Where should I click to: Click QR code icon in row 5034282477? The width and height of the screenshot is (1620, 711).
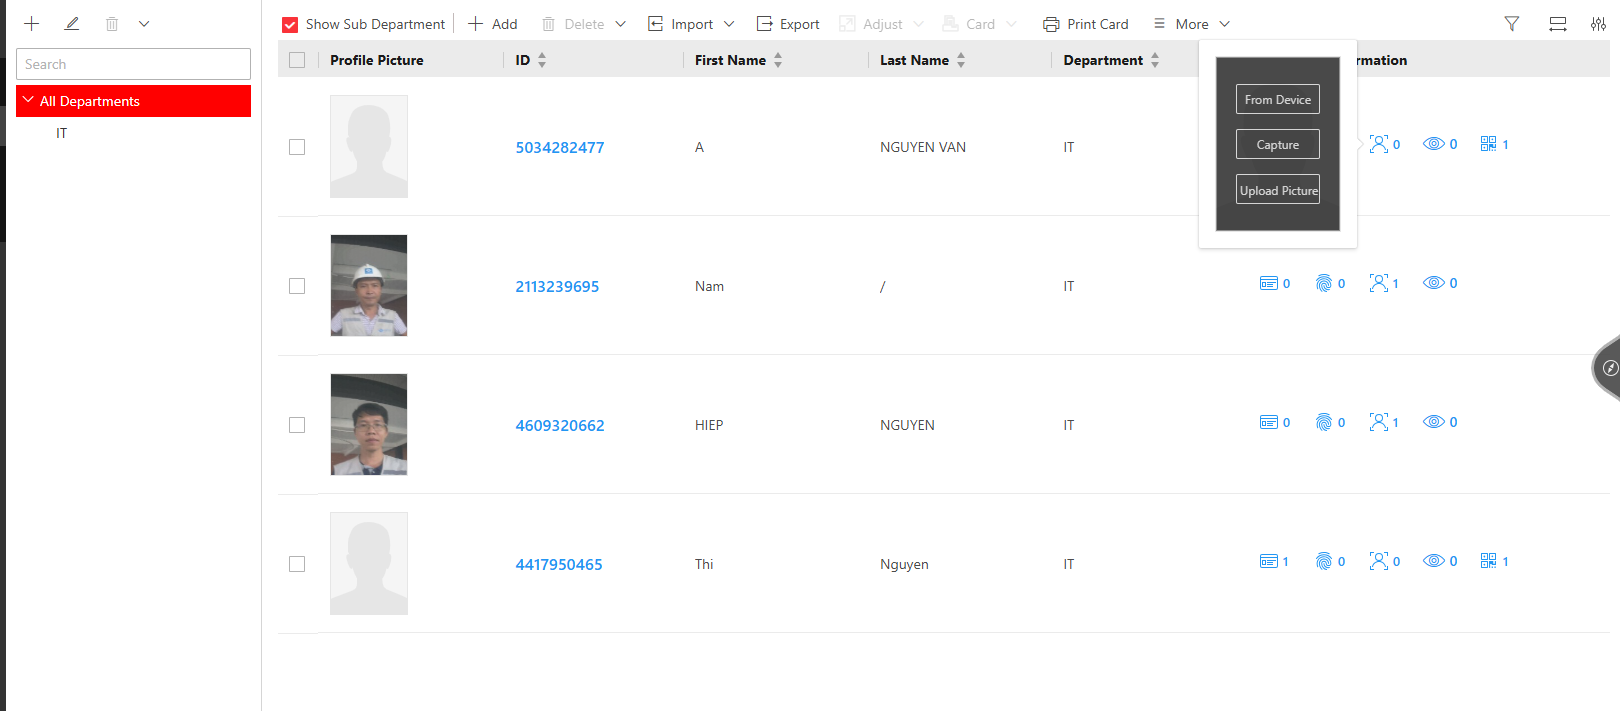point(1489,144)
